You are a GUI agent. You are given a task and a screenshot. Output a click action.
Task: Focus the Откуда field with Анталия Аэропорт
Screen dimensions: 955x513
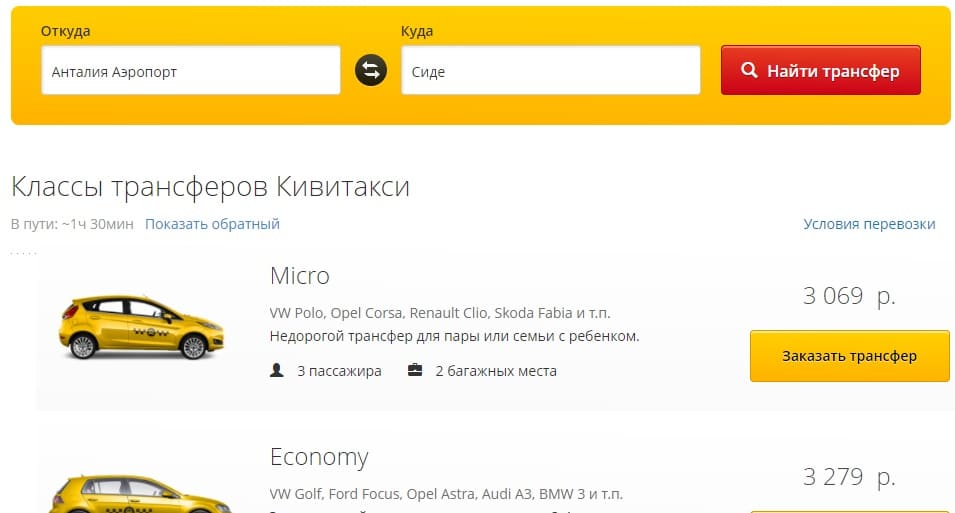pyautogui.click(x=191, y=70)
